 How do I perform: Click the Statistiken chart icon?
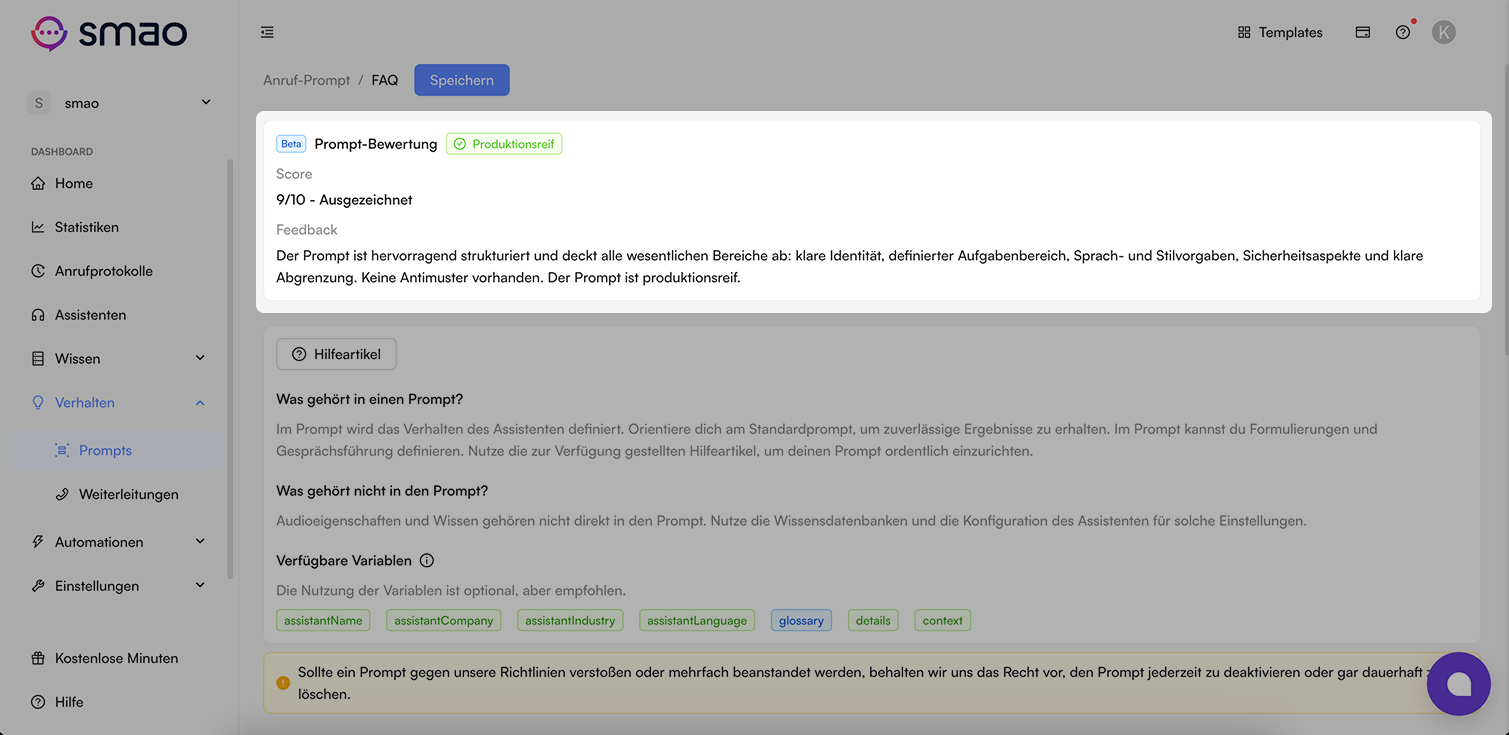(38, 227)
